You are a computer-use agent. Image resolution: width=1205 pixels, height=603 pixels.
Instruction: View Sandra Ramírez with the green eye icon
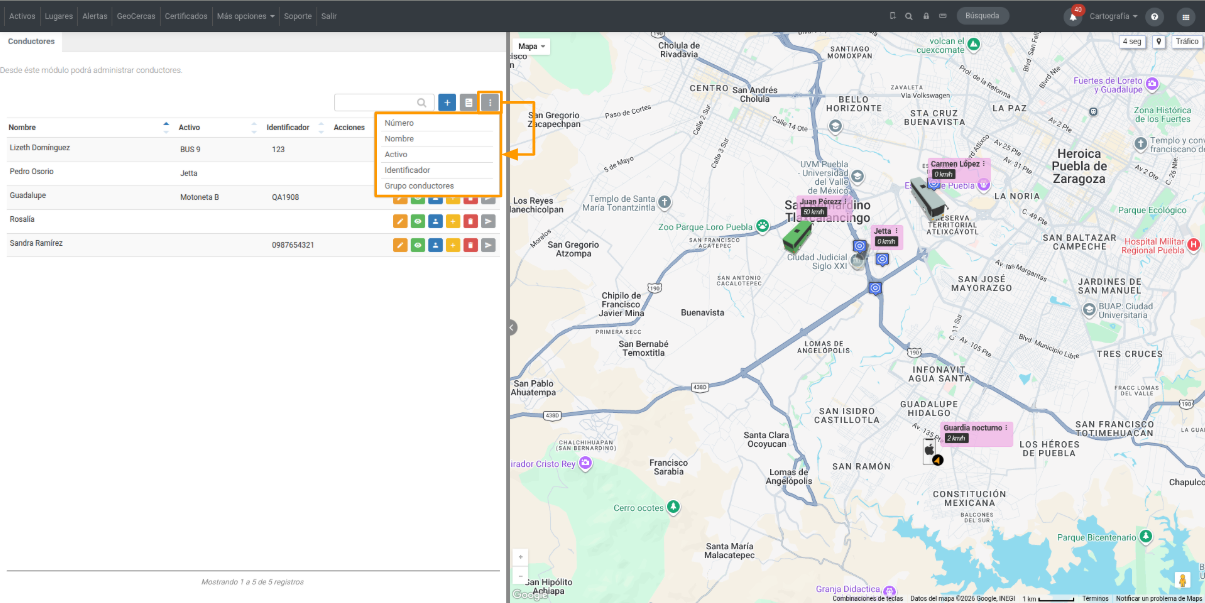pos(418,245)
